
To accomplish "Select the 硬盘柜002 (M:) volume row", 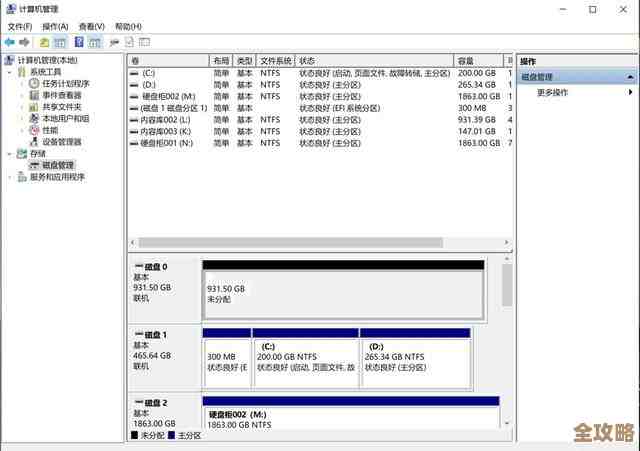I will (320, 96).
